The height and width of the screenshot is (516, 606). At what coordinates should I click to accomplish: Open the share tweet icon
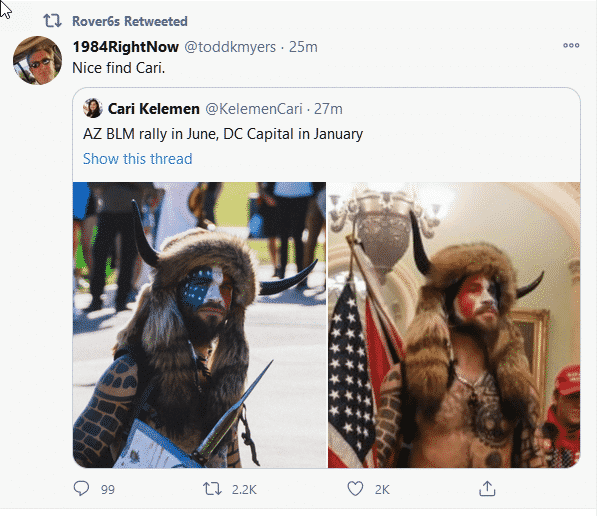point(487,489)
